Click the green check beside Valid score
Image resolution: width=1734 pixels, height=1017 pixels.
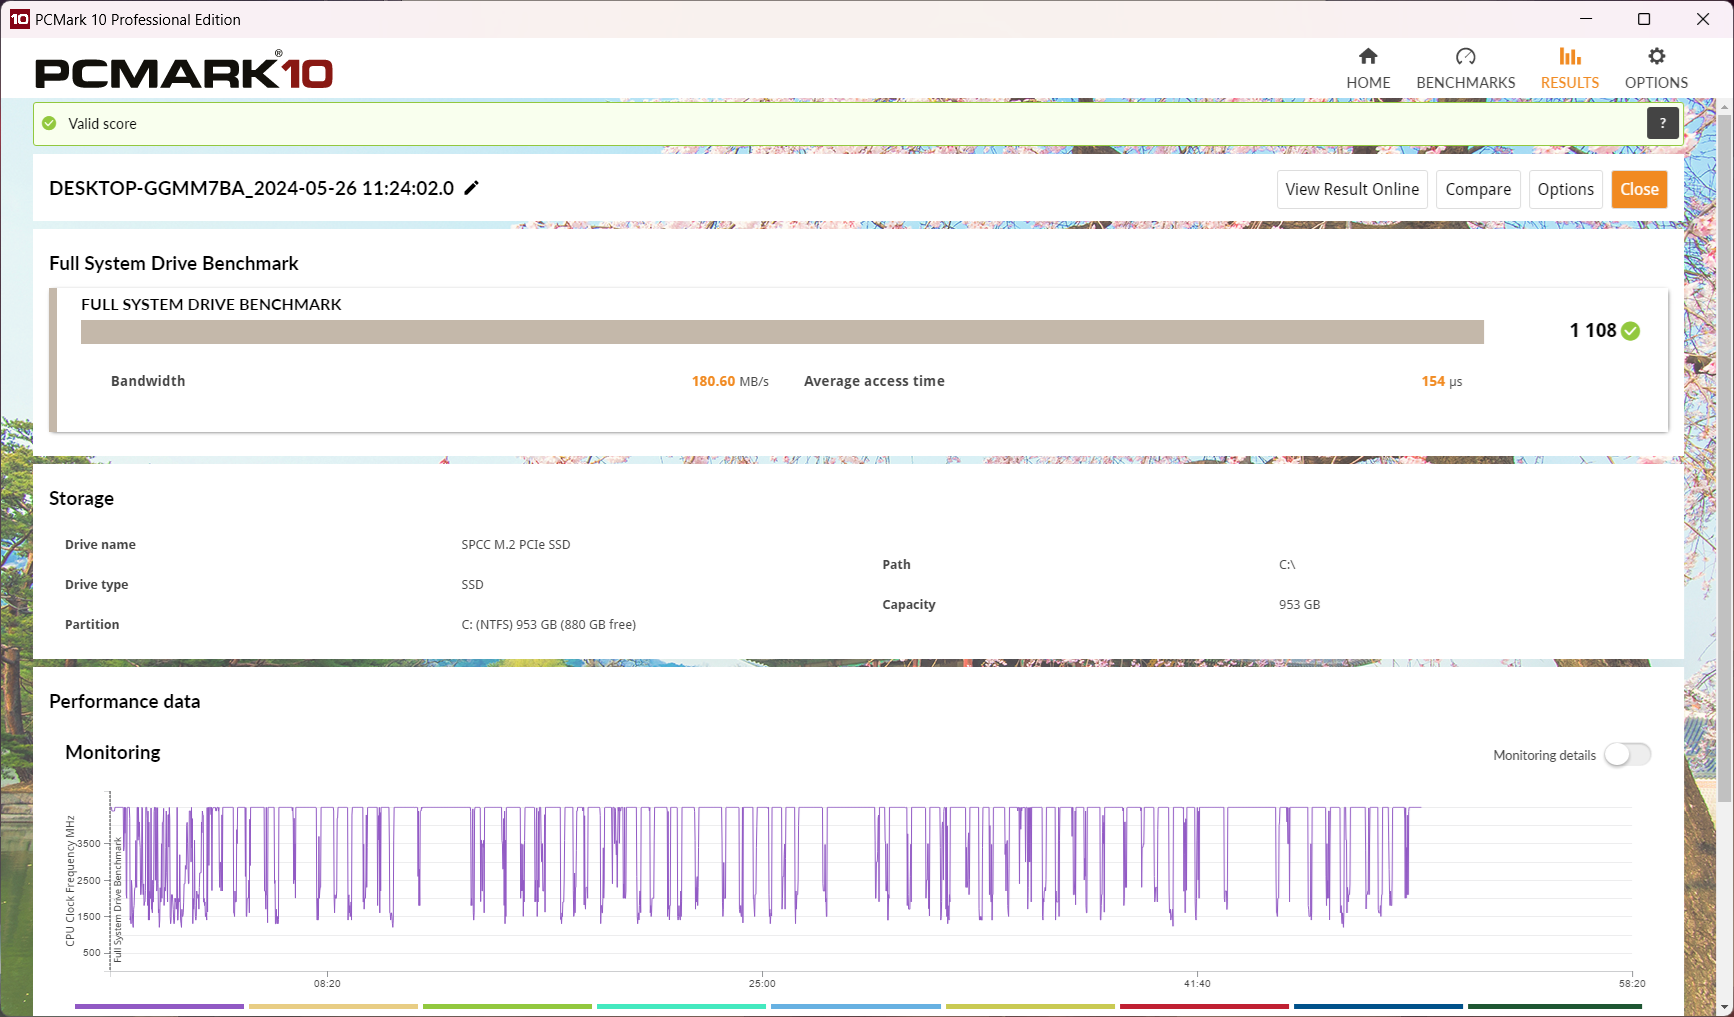pos(49,123)
